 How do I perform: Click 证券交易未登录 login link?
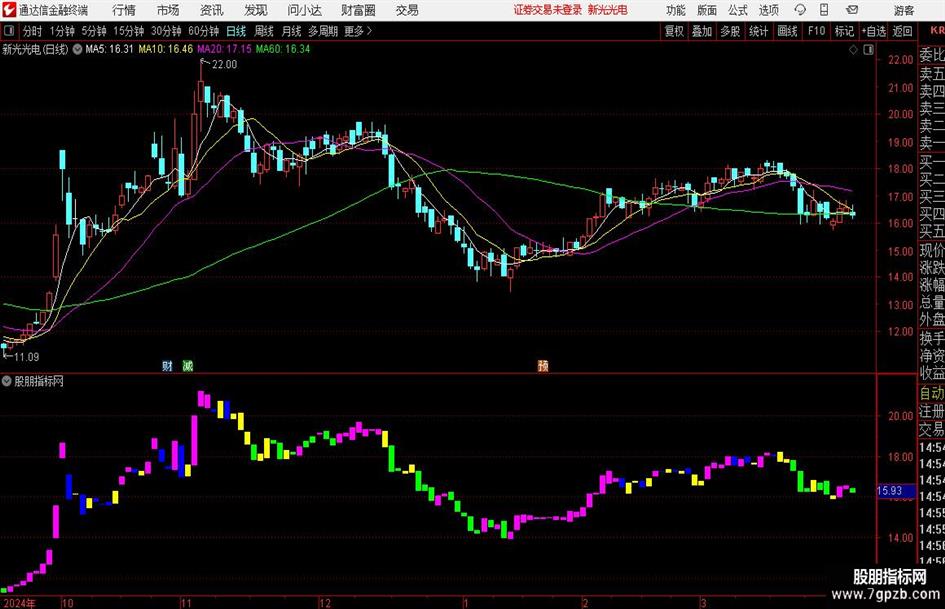point(547,10)
